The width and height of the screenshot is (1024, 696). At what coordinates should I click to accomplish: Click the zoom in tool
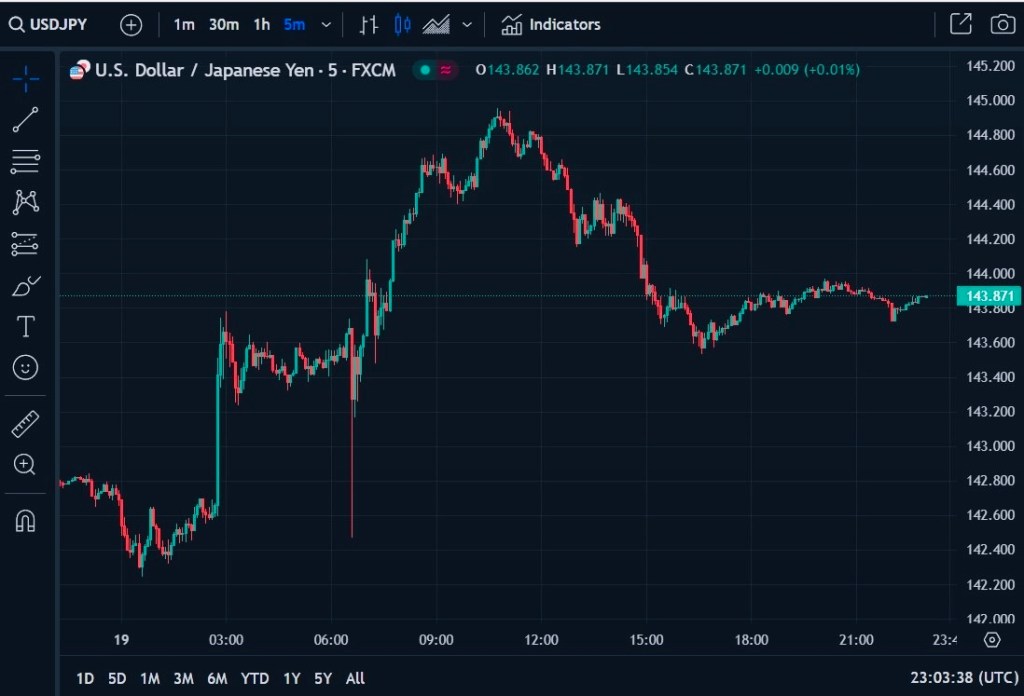coord(26,464)
